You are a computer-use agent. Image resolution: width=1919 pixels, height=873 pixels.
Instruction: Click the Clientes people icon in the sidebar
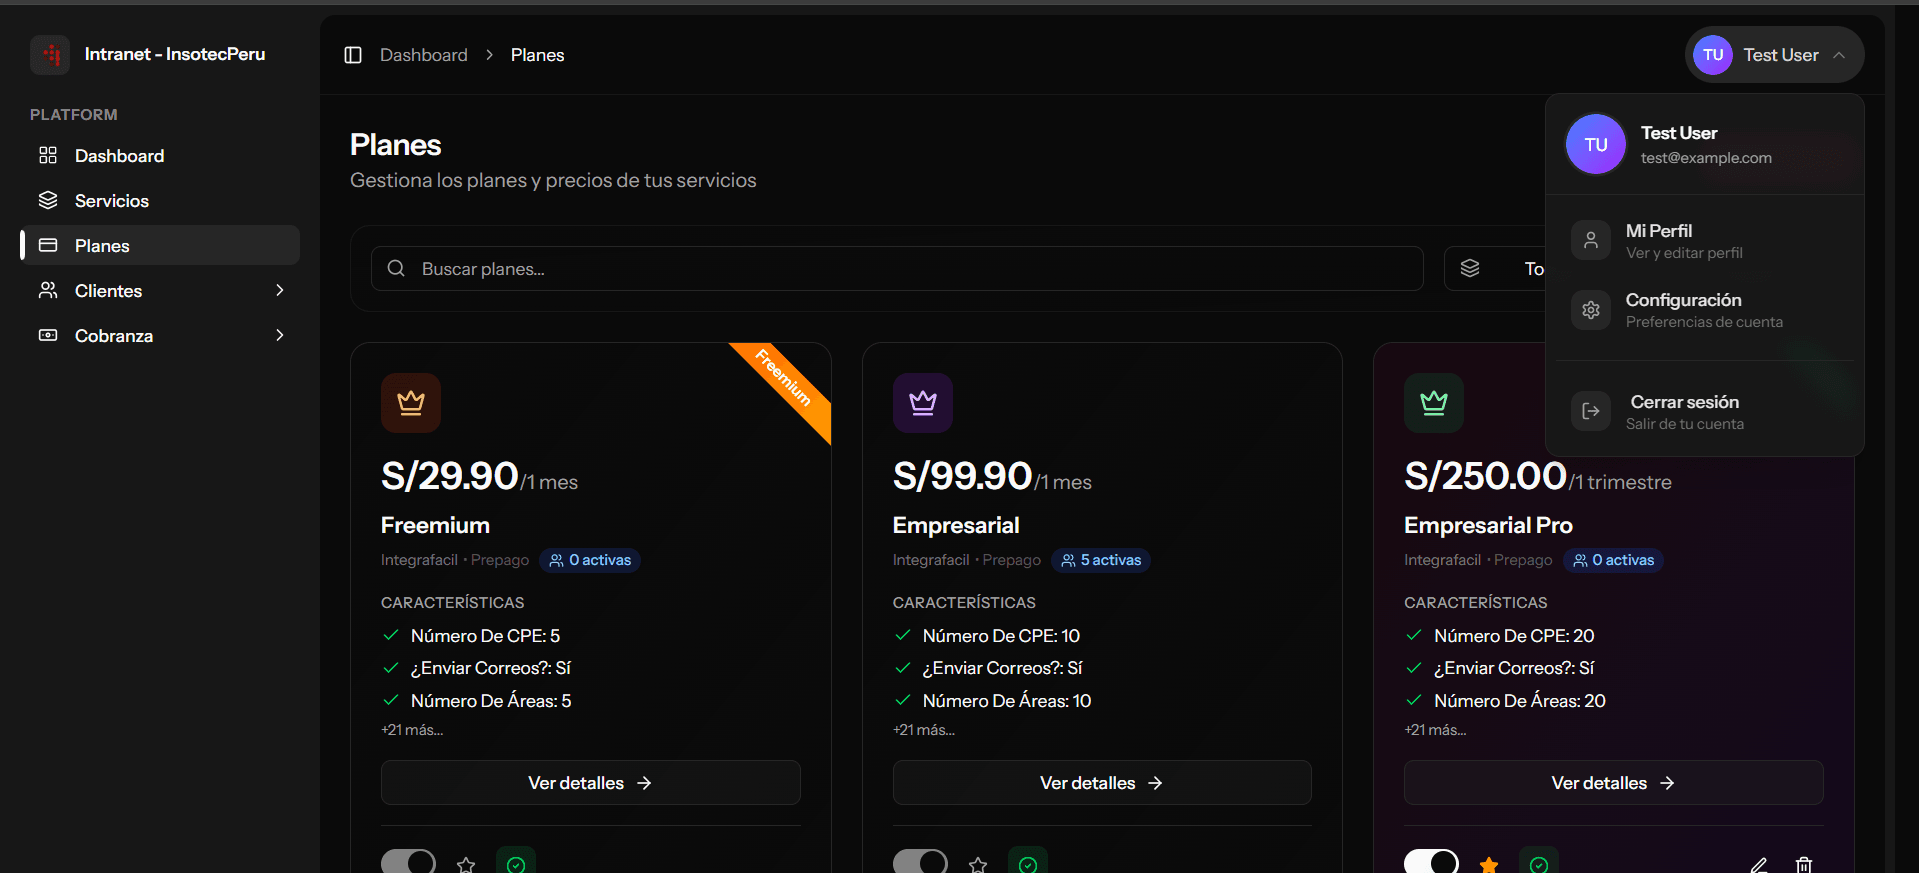pos(48,290)
